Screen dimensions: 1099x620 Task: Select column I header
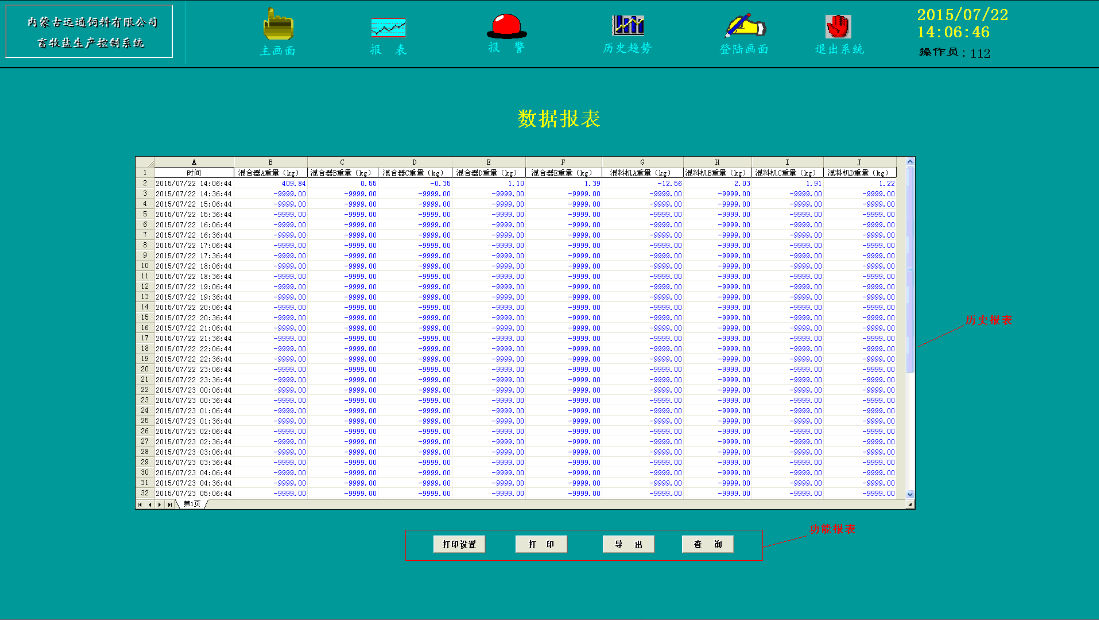pos(788,162)
